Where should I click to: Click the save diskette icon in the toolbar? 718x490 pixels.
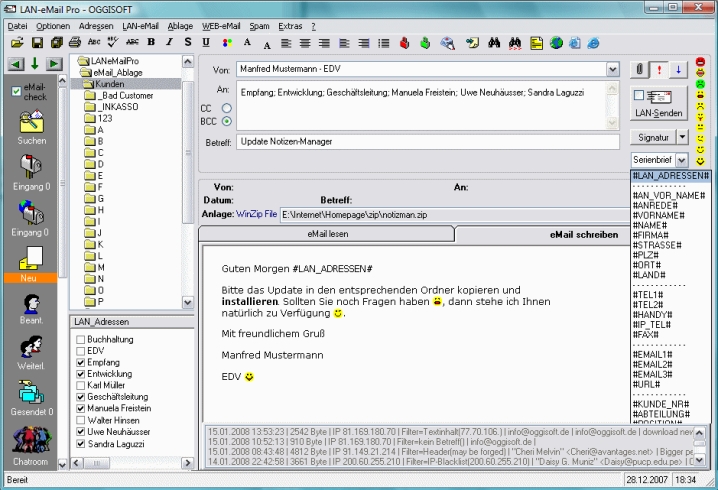tap(37, 43)
